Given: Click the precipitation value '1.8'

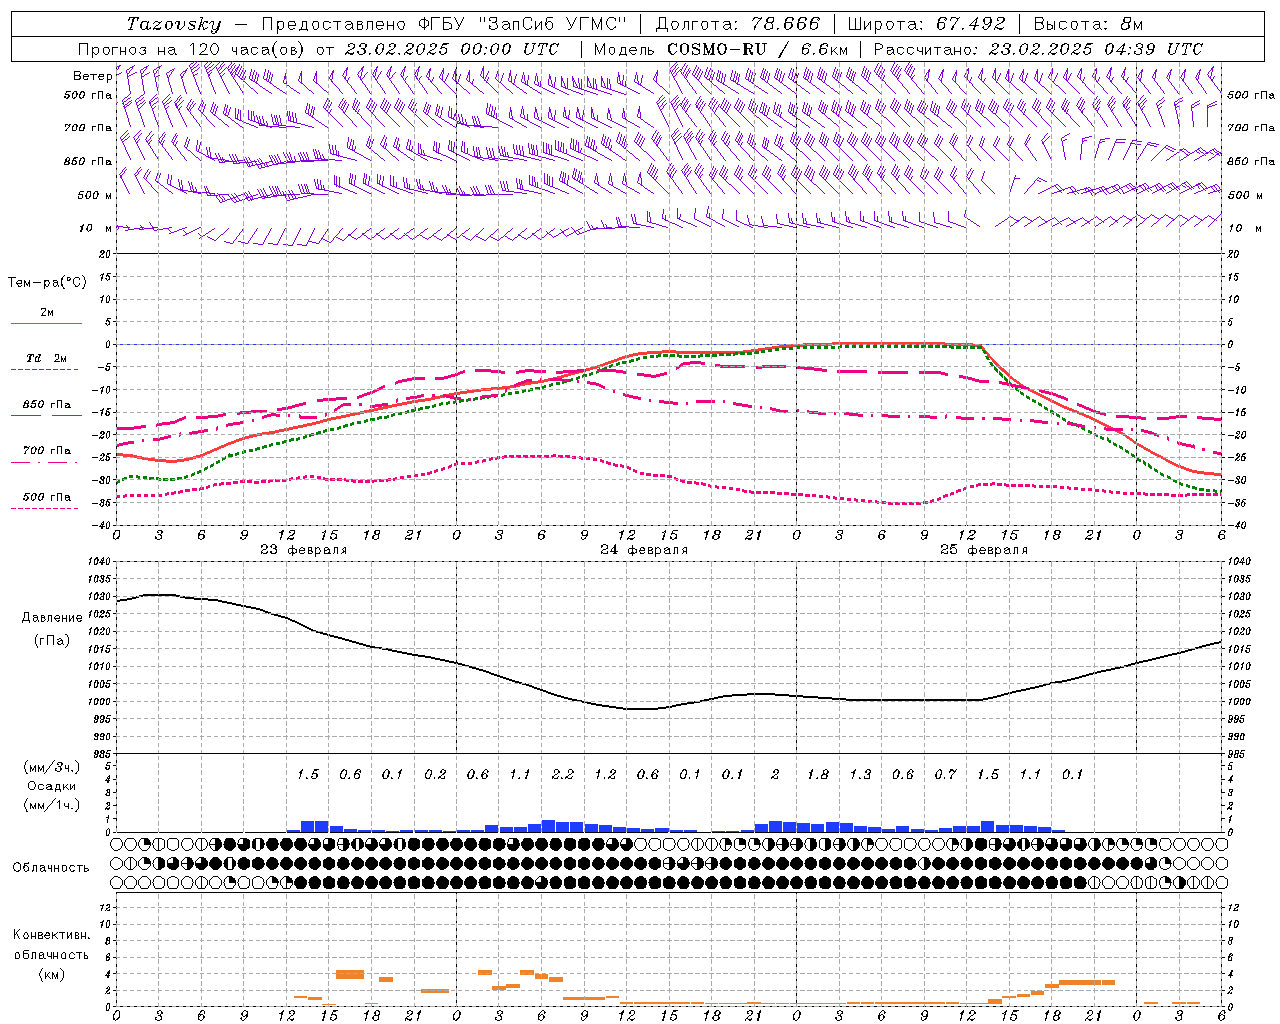Looking at the screenshot, I should 818,774.
